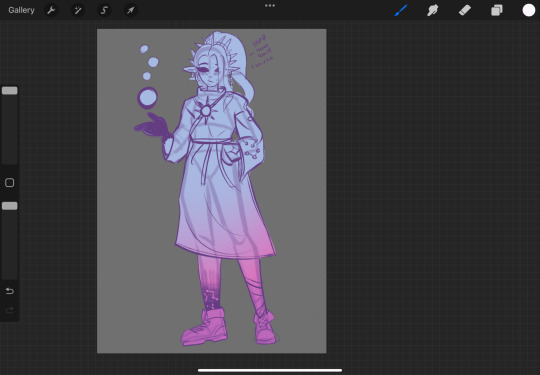
Task: Select the Brush tool
Action: pos(401,10)
